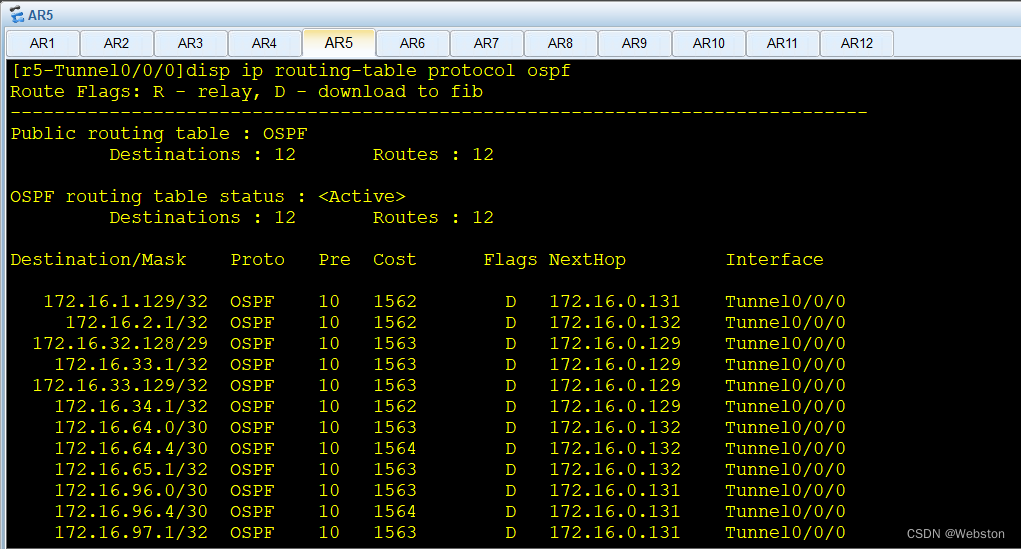Switch to the AR2 tab
The width and height of the screenshot is (1021, 549).
coord(117,44)
